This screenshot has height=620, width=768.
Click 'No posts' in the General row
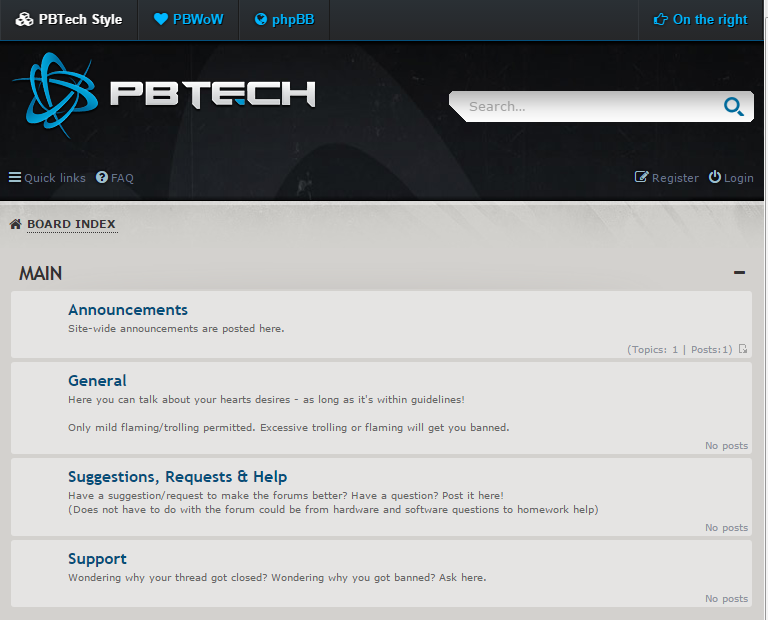click(x=726, y=446)
